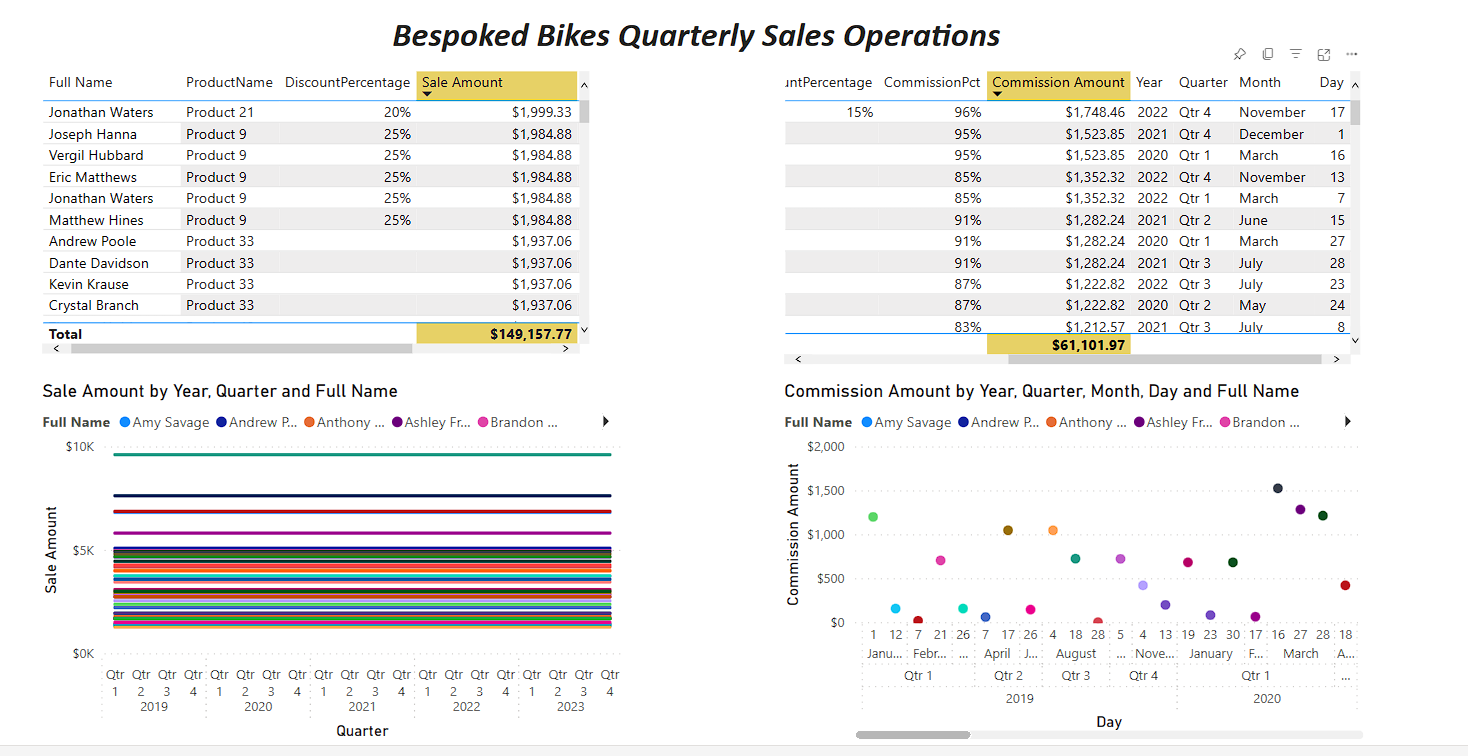1468x756 pixels.
Task: Show more legend entries in Commission Amount chart
Action: [1348, 422]
